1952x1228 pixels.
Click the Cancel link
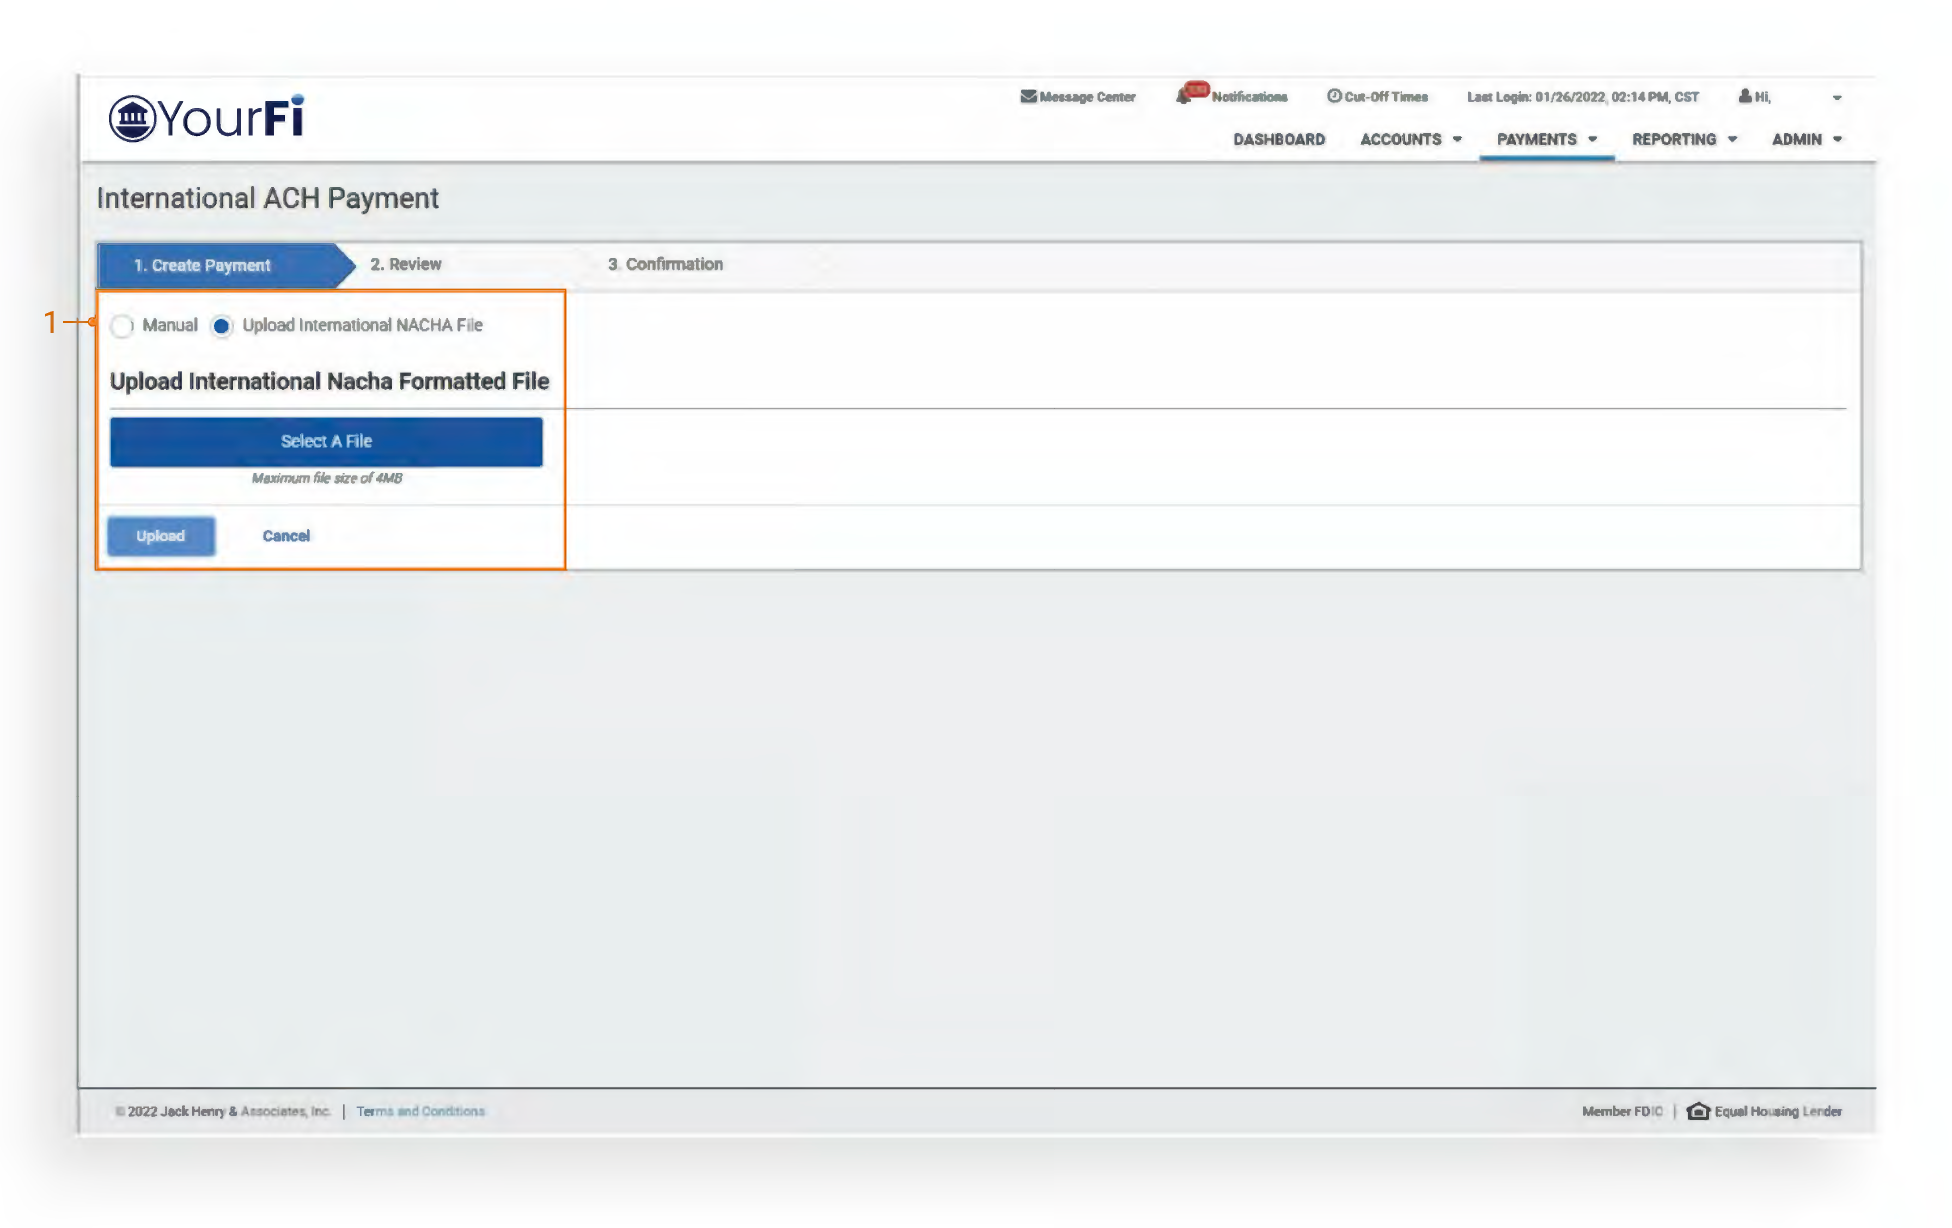286,536
